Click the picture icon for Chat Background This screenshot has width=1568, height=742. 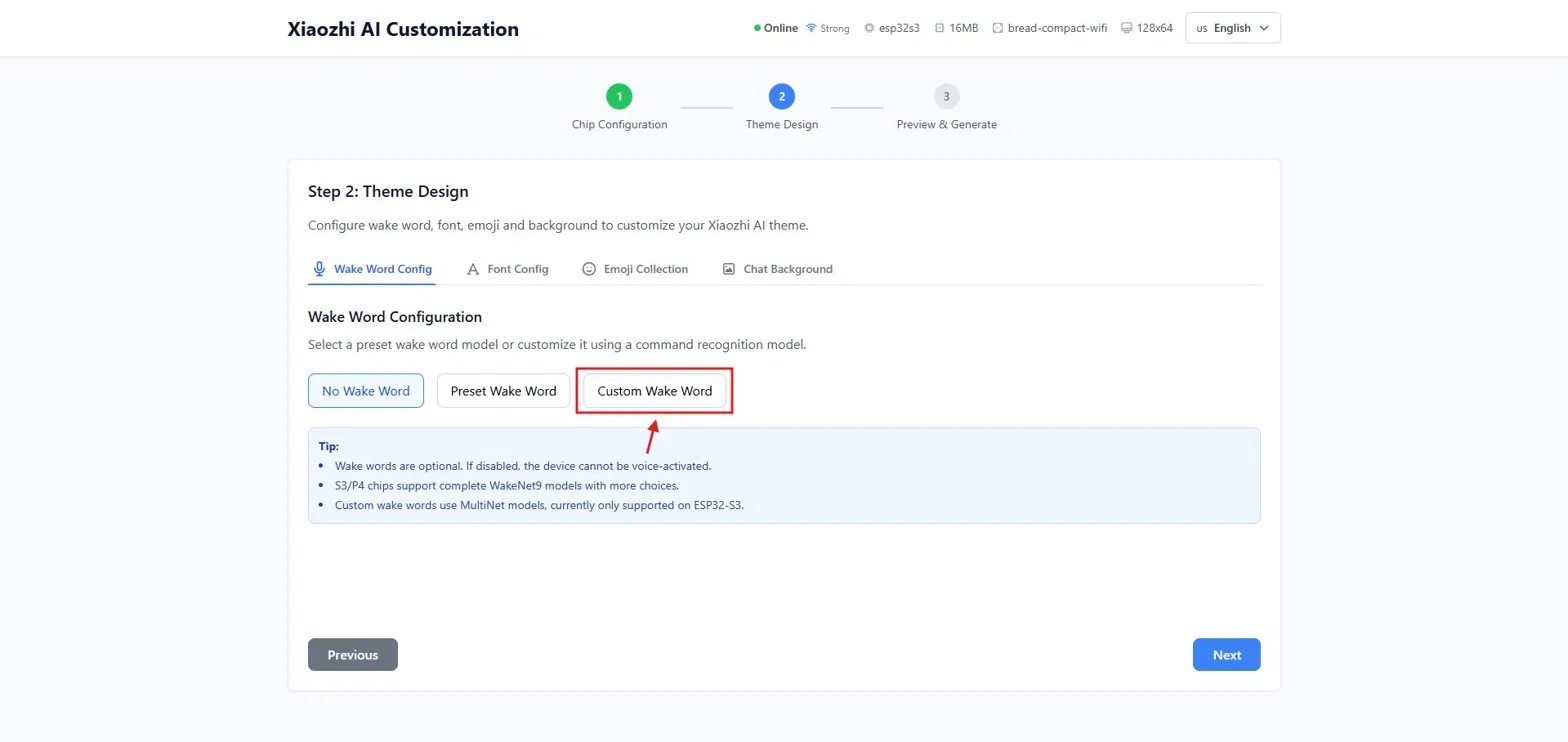[x=729, y=269]
